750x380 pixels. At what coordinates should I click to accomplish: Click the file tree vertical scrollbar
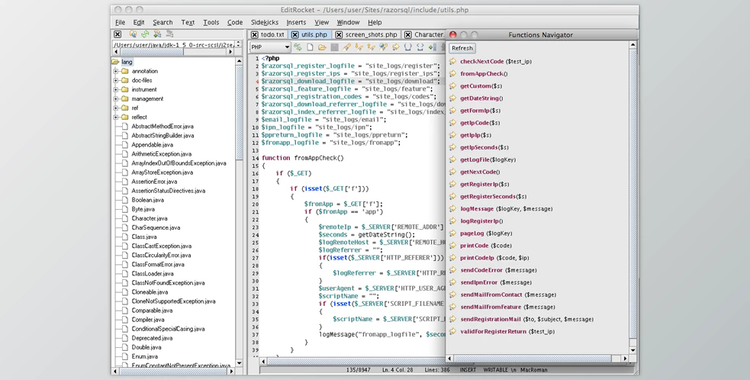tap(240, 112)
